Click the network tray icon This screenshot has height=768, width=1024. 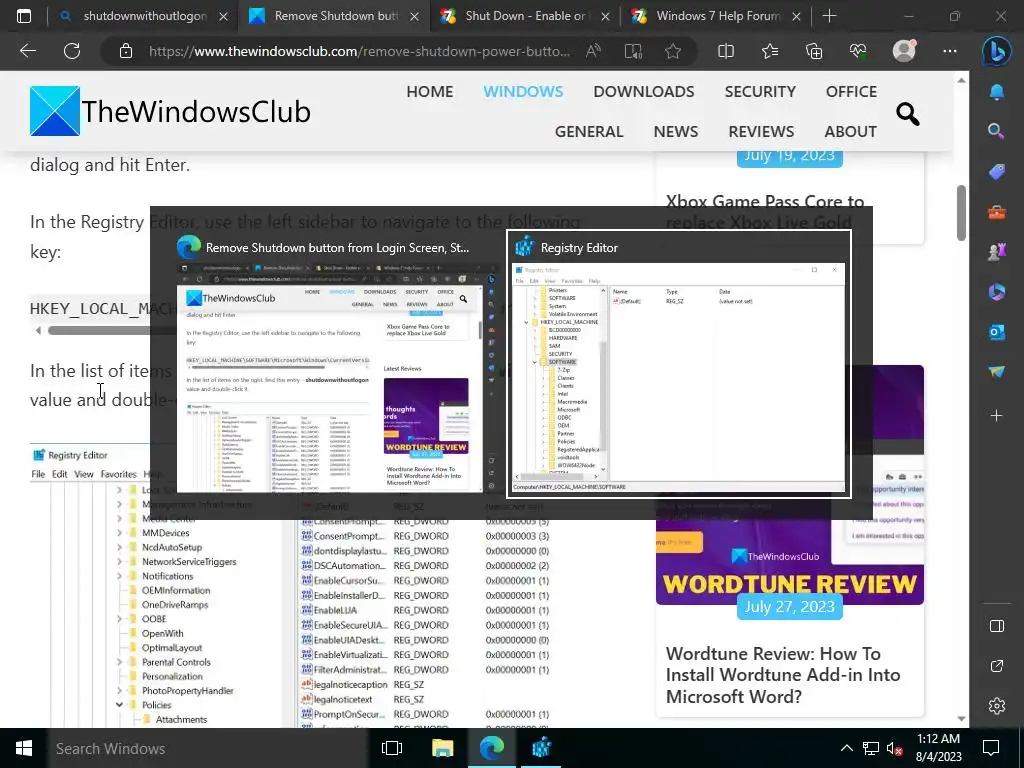point(870,748)
